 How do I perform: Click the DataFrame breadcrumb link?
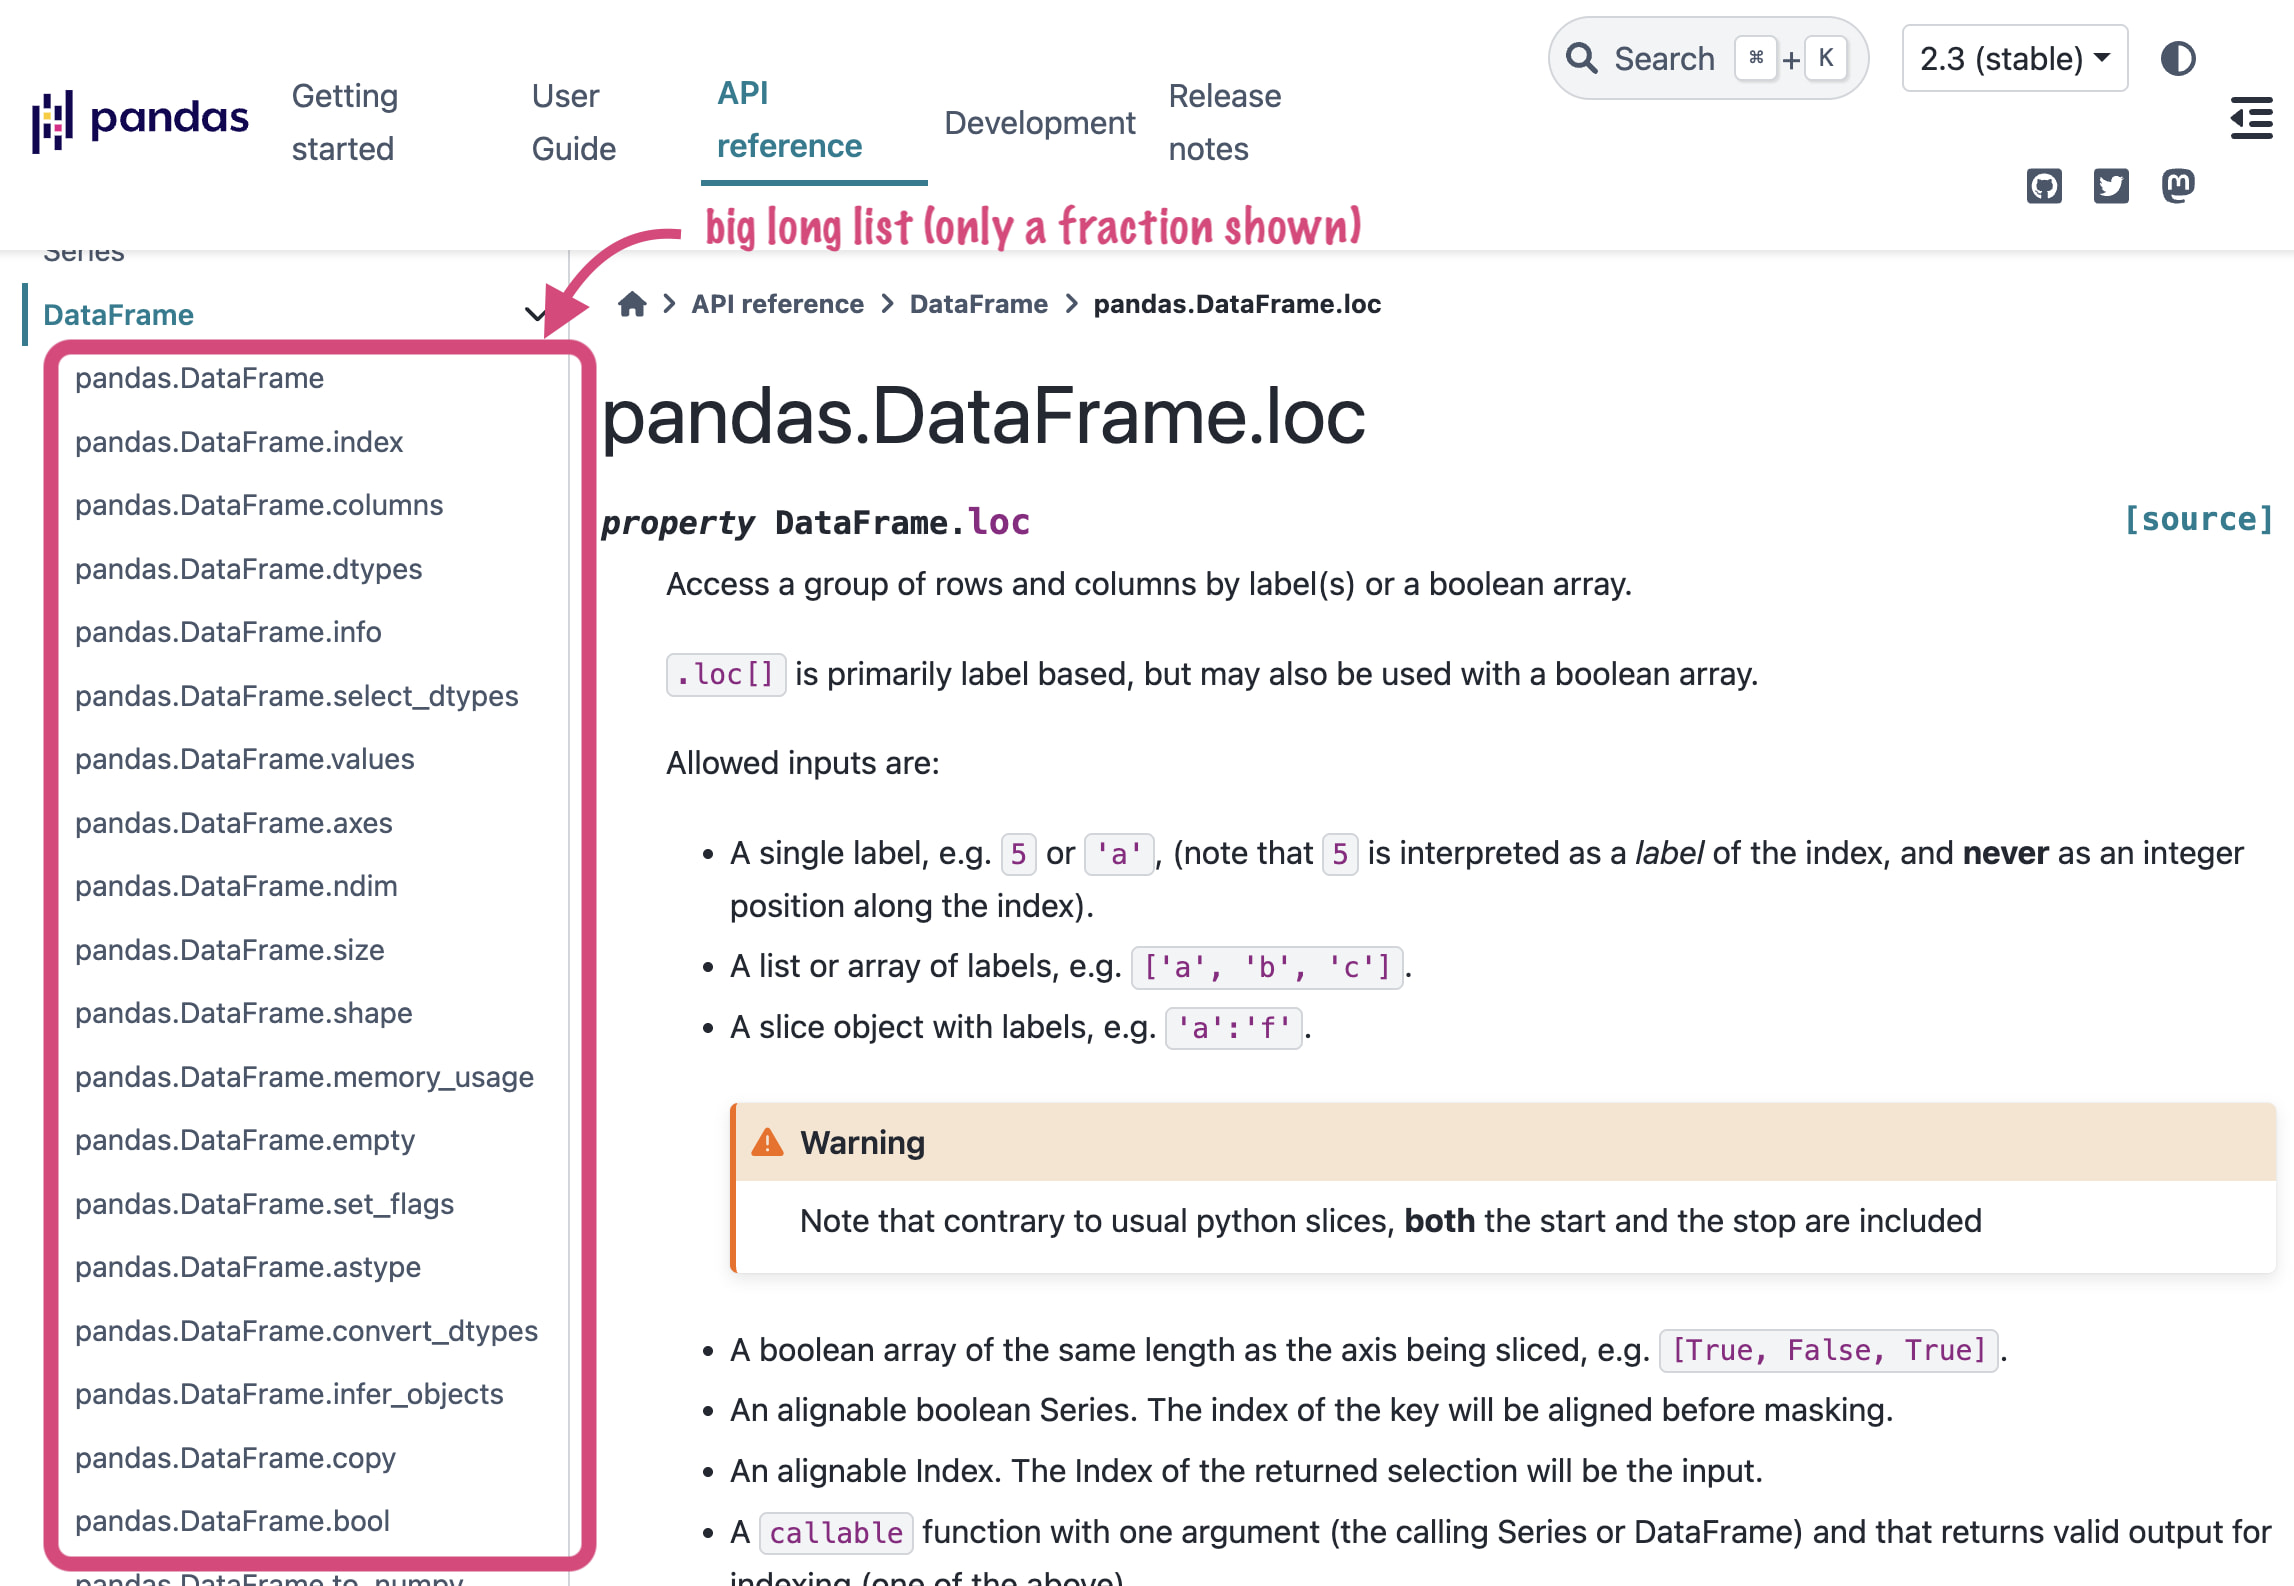click(978, 304)
